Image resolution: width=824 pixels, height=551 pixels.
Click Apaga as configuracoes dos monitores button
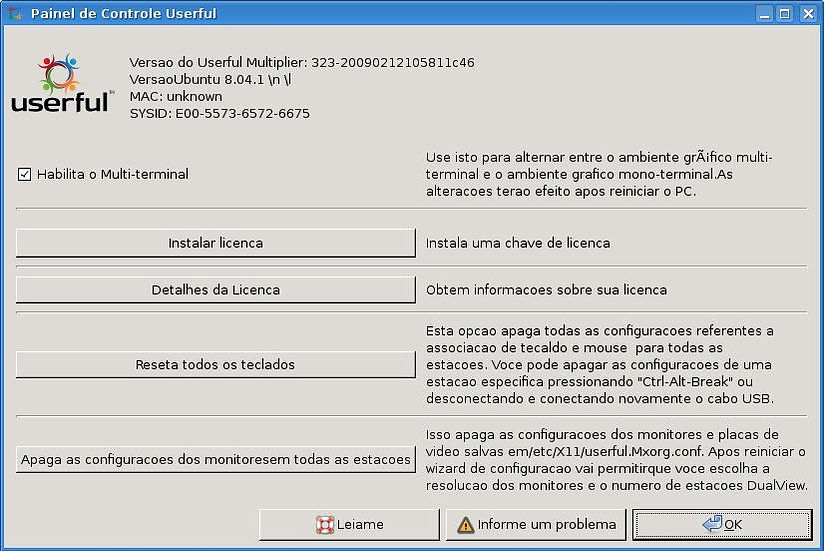[215, 459]
